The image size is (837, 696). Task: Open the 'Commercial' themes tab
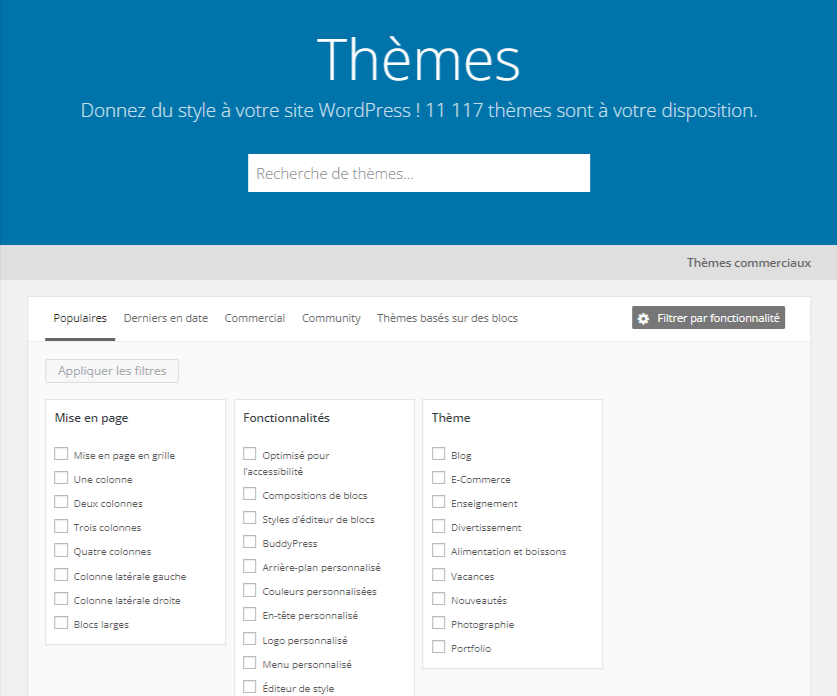254,317
